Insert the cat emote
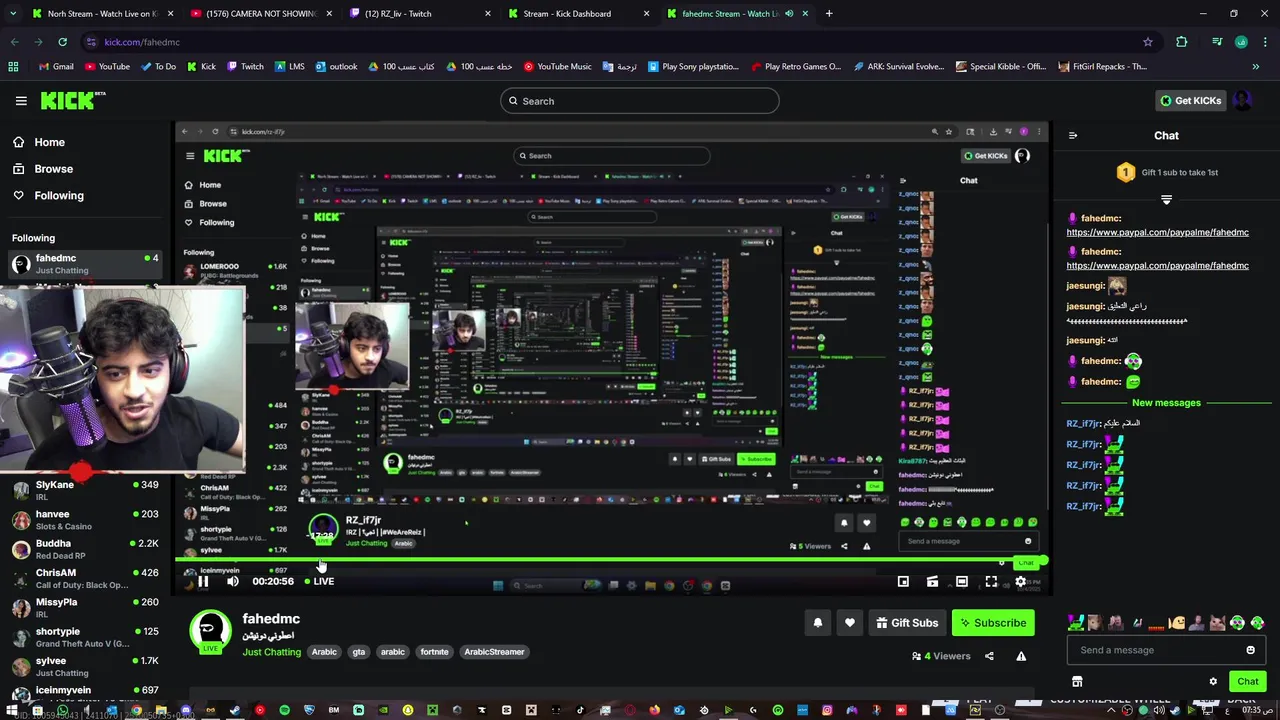 [1217, 623]
